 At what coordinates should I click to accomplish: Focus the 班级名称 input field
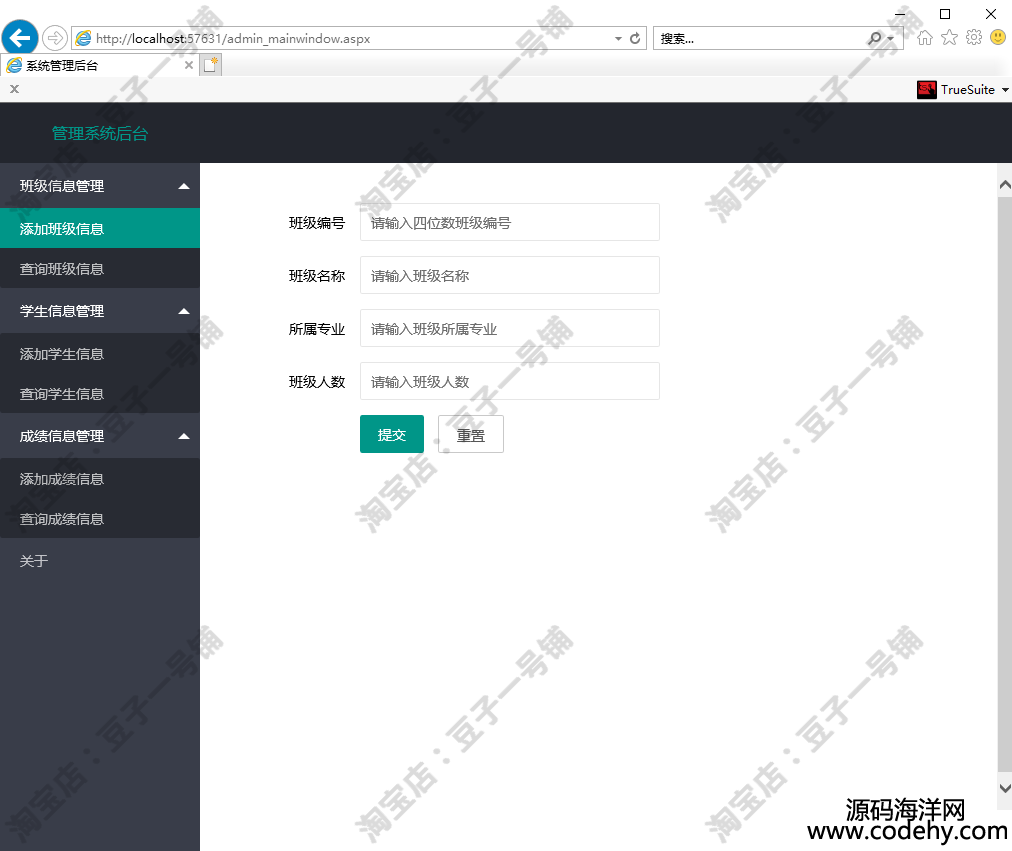point(510,275)
